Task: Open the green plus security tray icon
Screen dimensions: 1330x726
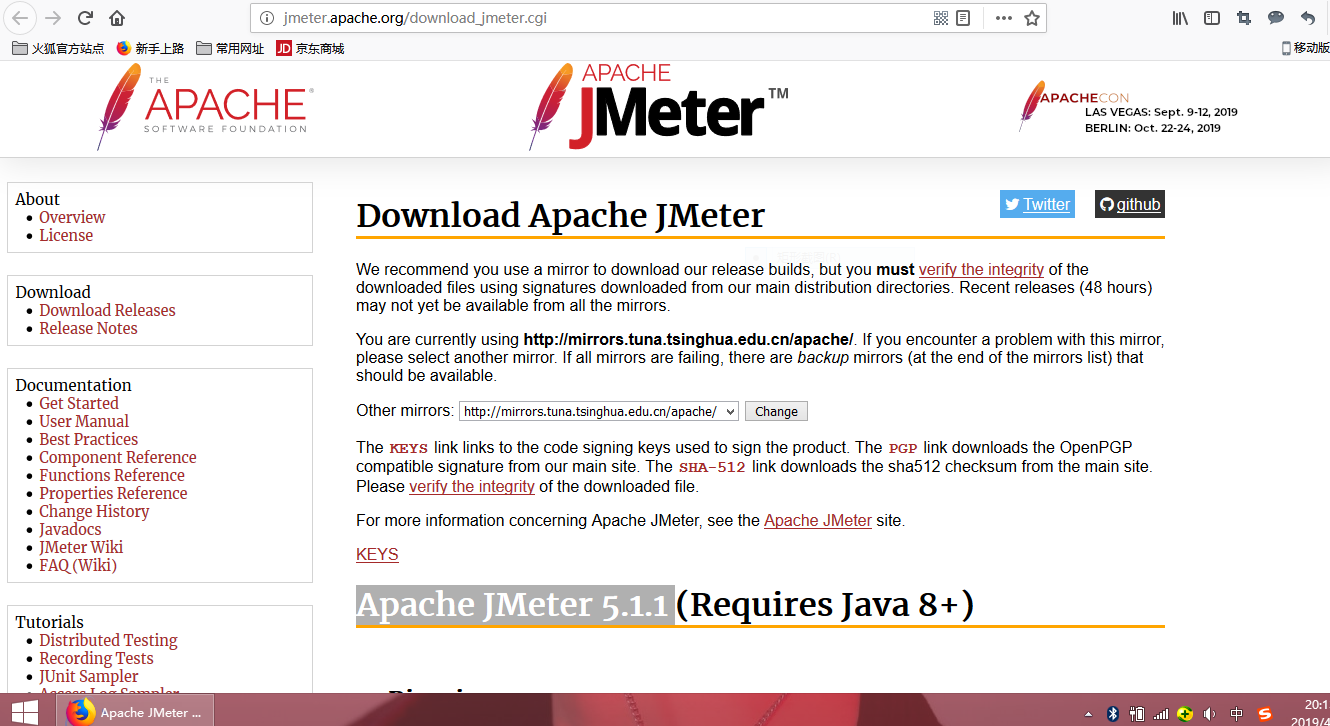Action: [1186, 714]
